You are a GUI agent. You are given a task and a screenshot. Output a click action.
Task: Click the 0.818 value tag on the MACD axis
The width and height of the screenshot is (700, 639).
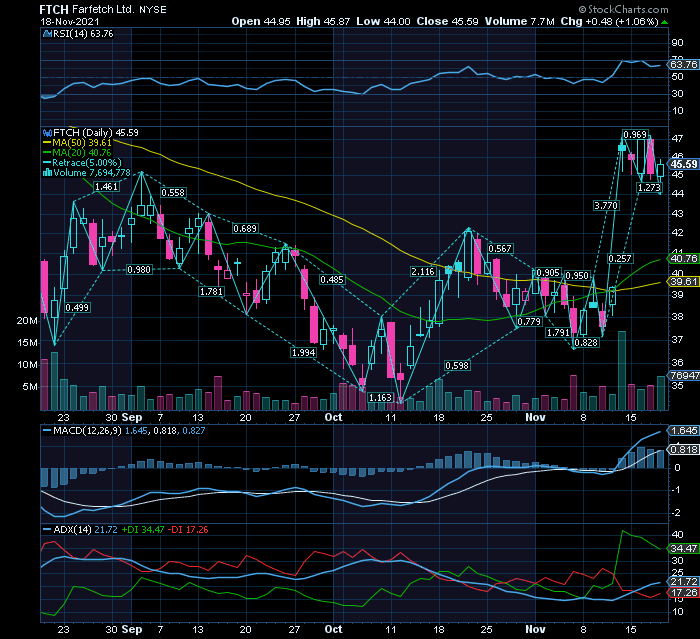[683, 450]
